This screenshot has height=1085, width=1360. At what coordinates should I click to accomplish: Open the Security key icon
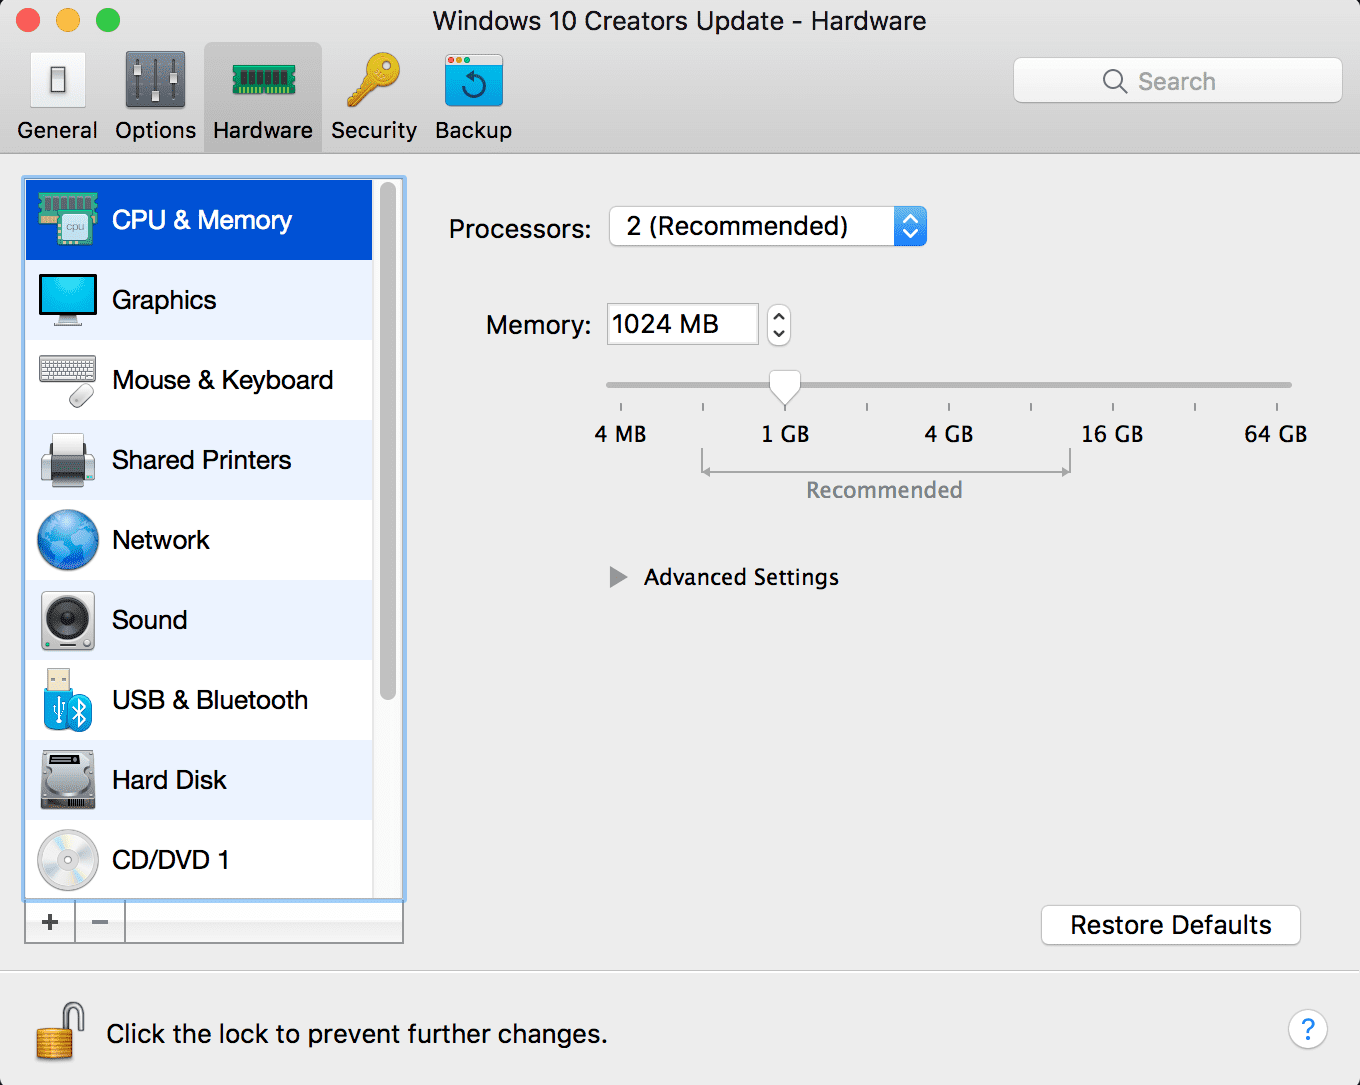click(373, 79)
